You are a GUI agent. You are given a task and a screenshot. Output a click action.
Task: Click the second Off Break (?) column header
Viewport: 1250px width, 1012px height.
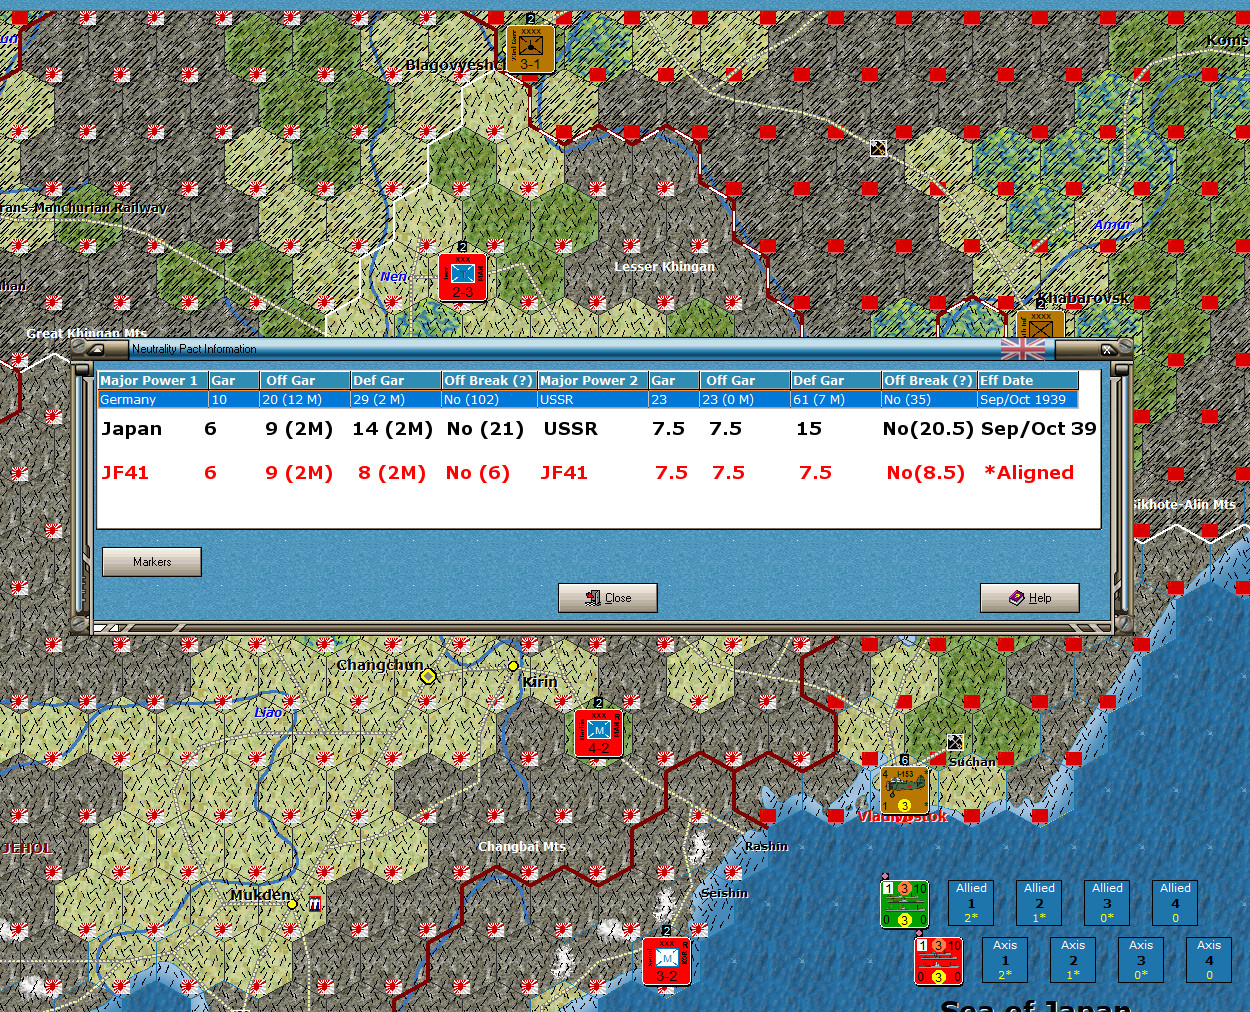click(929, 380)
